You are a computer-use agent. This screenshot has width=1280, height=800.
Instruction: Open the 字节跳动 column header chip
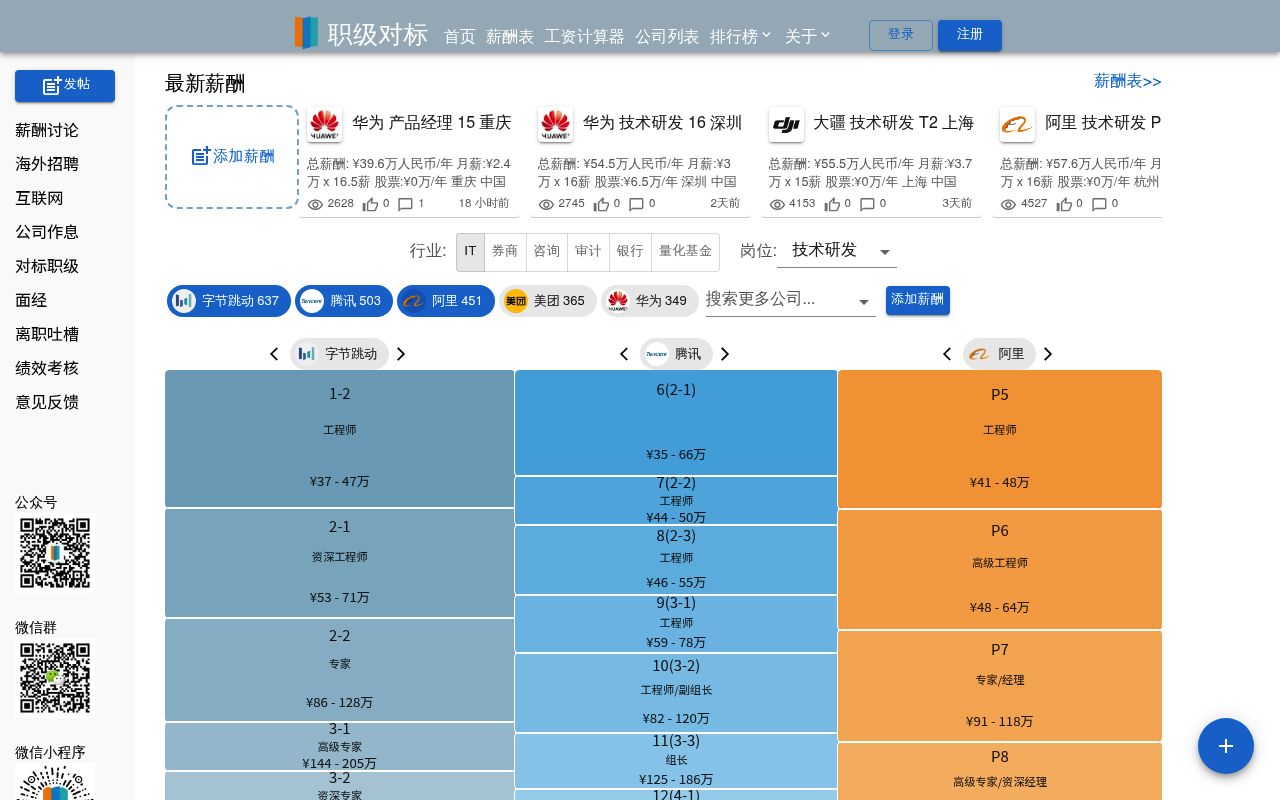click(339, 354)
